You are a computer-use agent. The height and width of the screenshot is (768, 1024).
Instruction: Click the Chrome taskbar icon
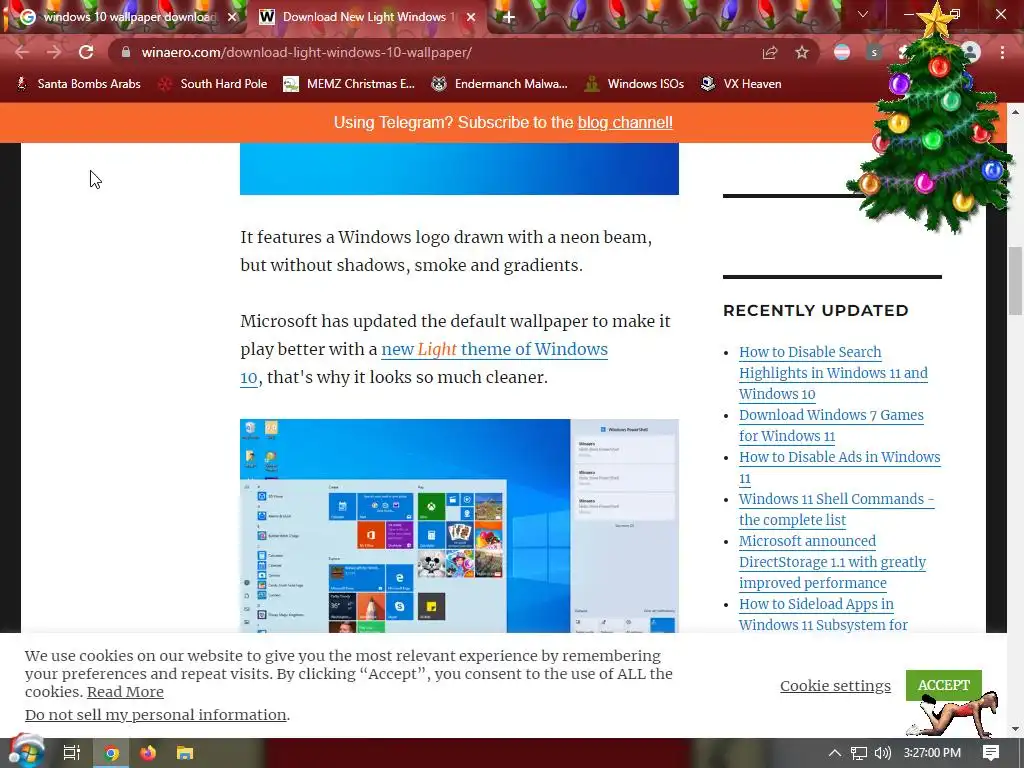click(112, 753)
